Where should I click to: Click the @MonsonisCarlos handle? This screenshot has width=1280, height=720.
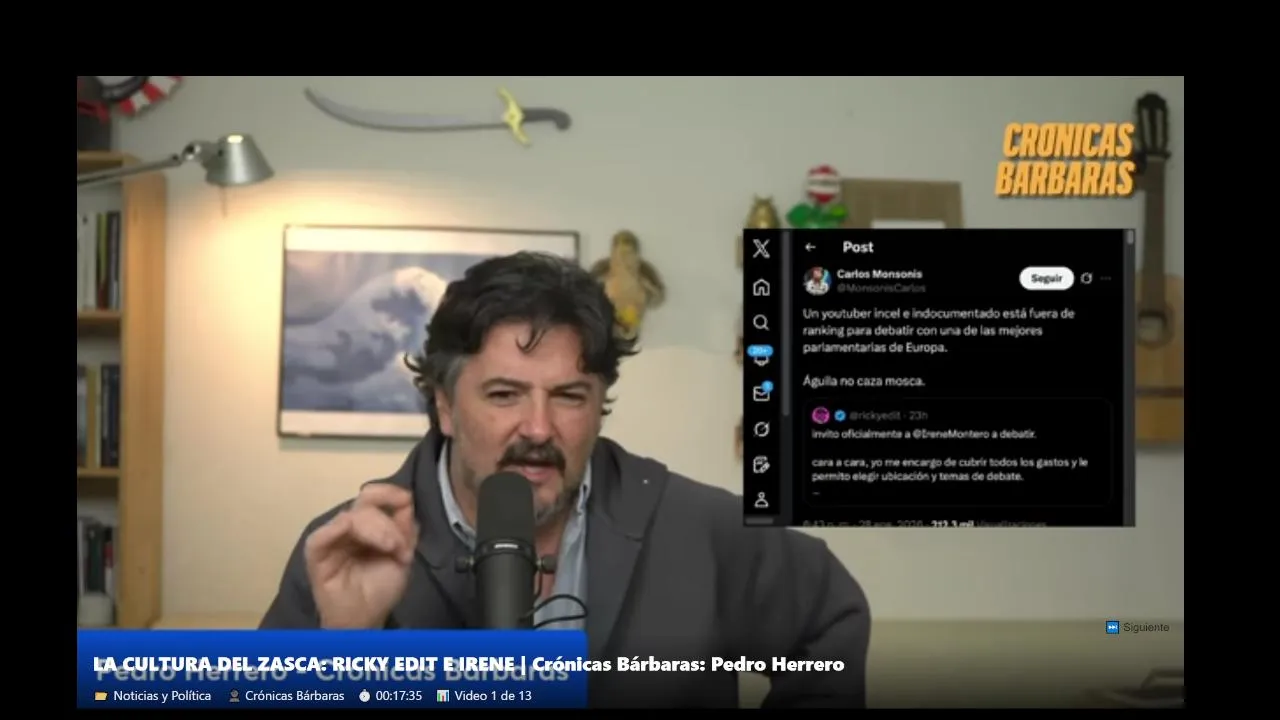click(881, 288)
